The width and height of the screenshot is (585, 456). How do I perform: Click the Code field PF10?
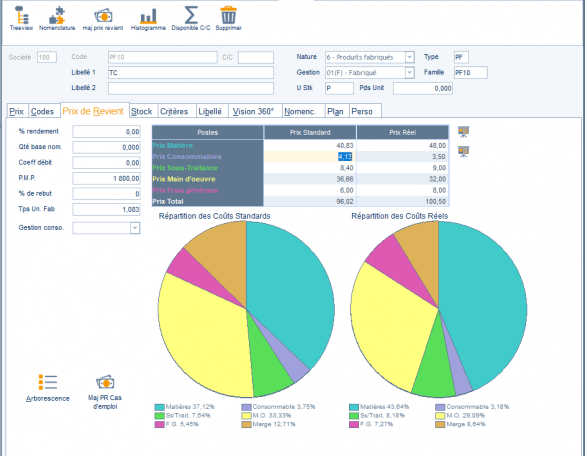[163, 57]
